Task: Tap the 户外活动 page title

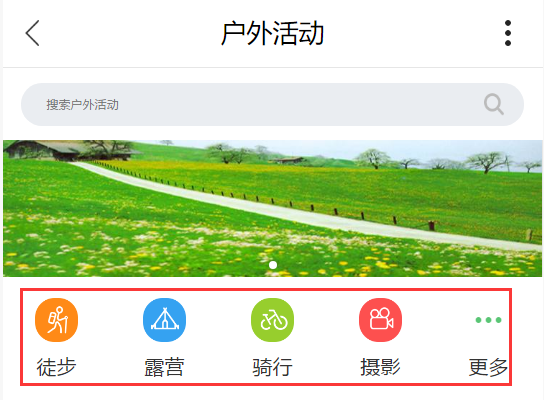Action: click(272, 33)
